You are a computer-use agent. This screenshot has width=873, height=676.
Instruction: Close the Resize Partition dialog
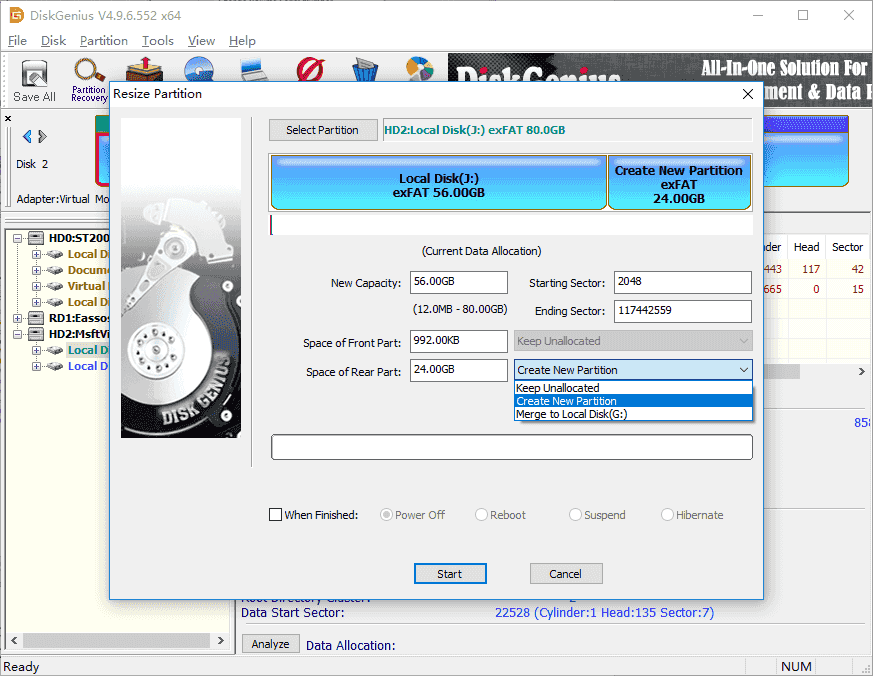click(747, 94)
